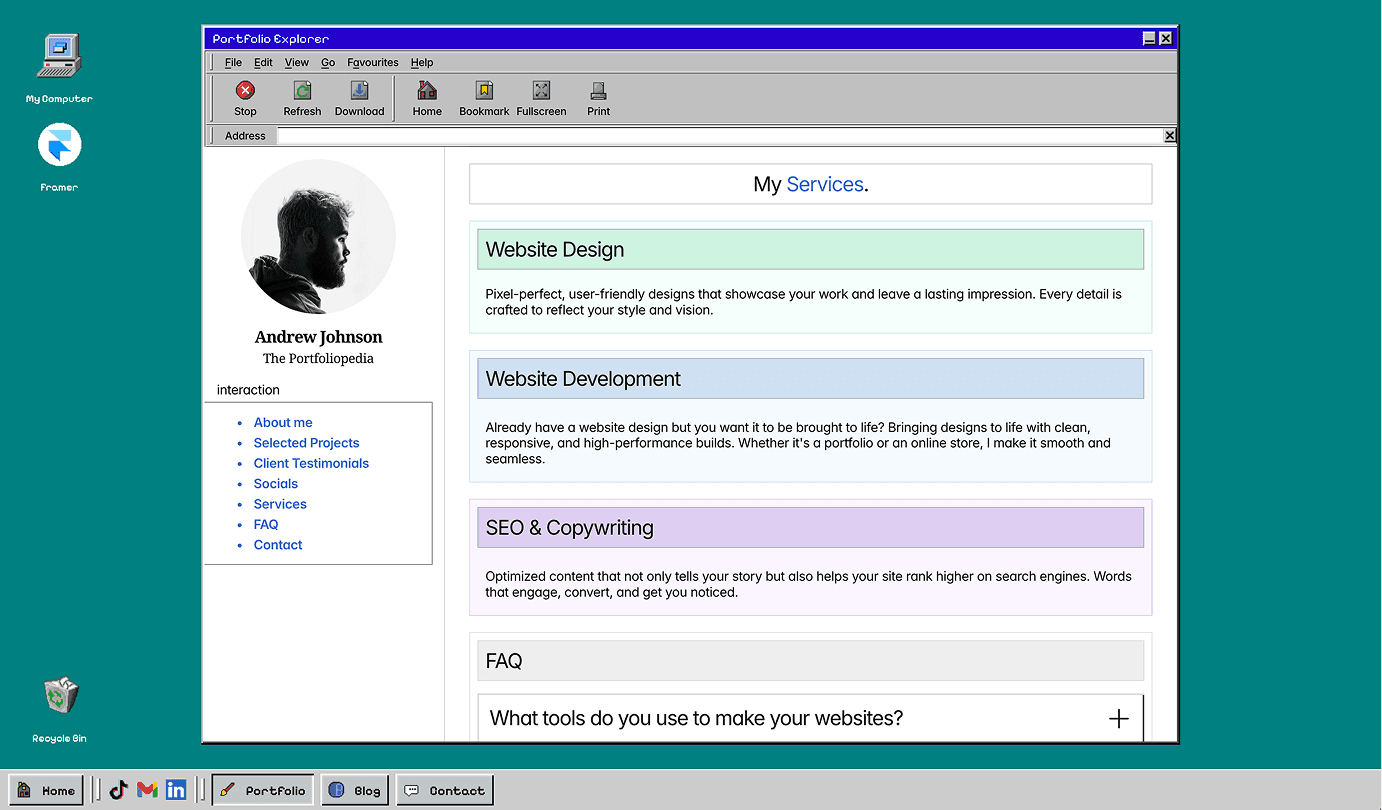The height and width of the screenshot is (810, 1382).
Task: Open the View menu
Action: 297,62
